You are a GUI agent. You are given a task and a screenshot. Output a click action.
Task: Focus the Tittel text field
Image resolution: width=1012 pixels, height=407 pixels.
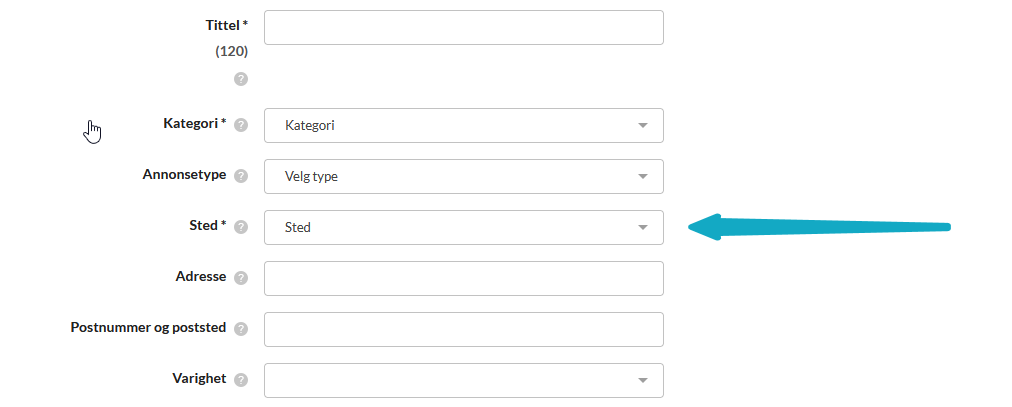(x=463, y=27)
